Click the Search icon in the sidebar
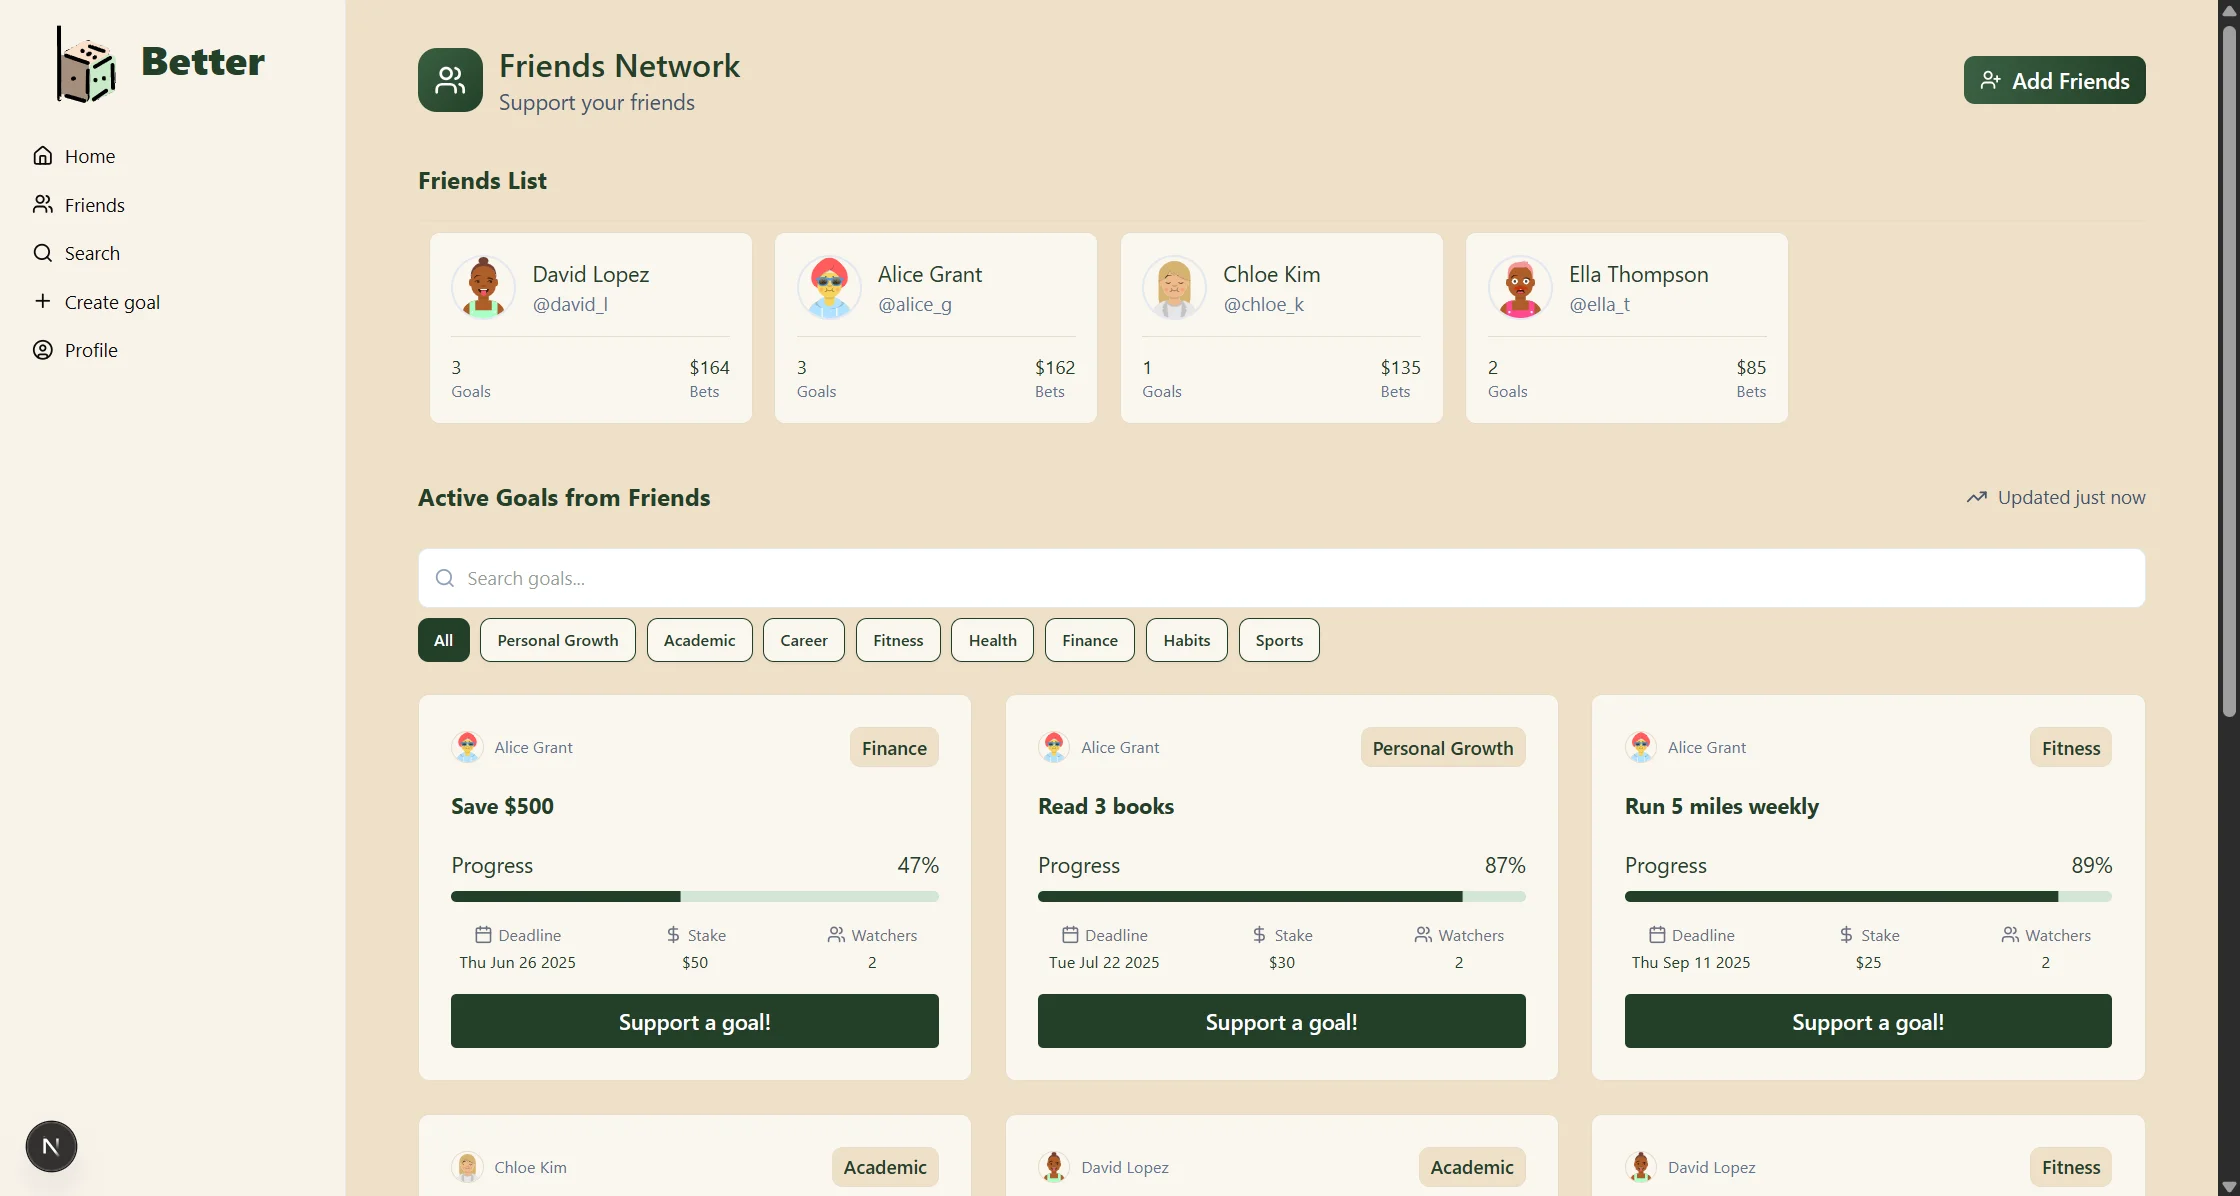The image size is (2240, 1196). tap(42, 252)
